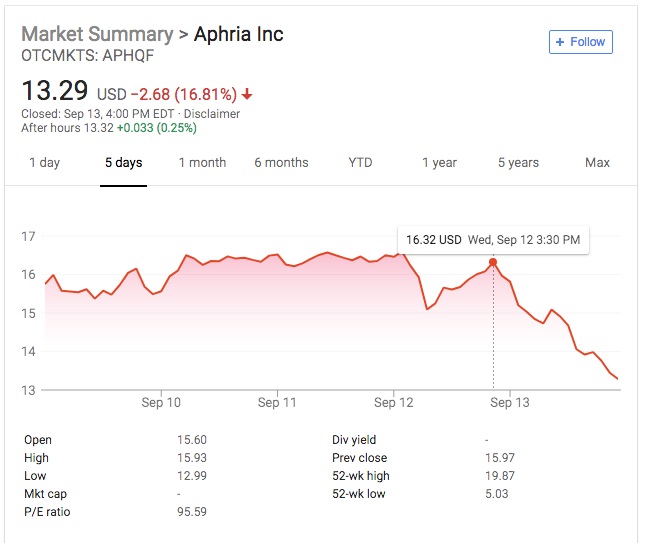
Task: Select the 1 day tab
Action: pos(44,163)
